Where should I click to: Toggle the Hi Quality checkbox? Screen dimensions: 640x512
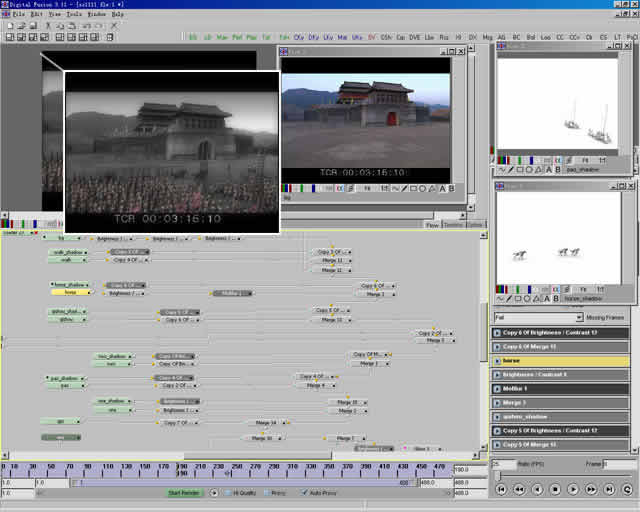227,493
